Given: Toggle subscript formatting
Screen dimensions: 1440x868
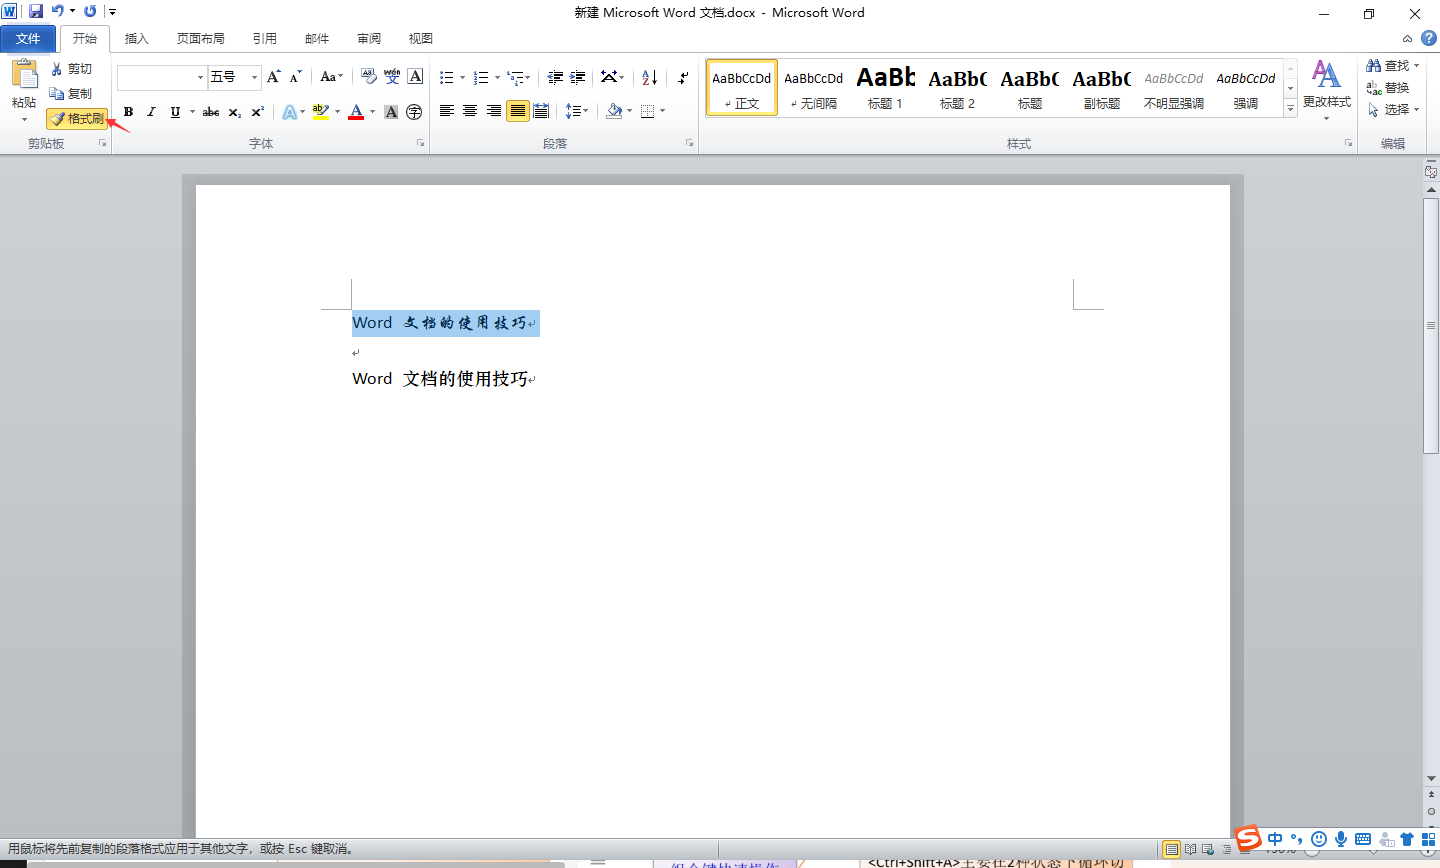Looking at the screenshot, I should coord(235,112).
